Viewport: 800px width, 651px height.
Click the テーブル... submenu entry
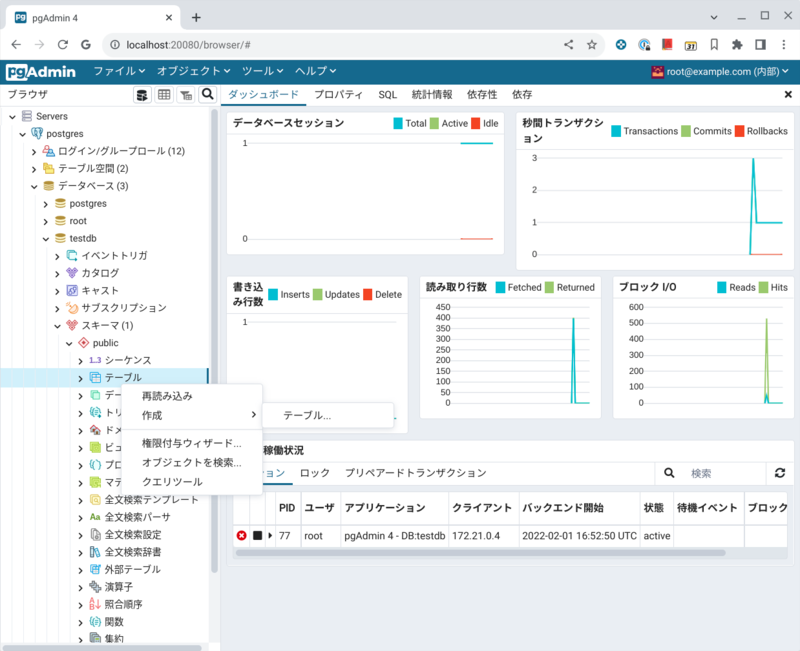coord(307,415)
